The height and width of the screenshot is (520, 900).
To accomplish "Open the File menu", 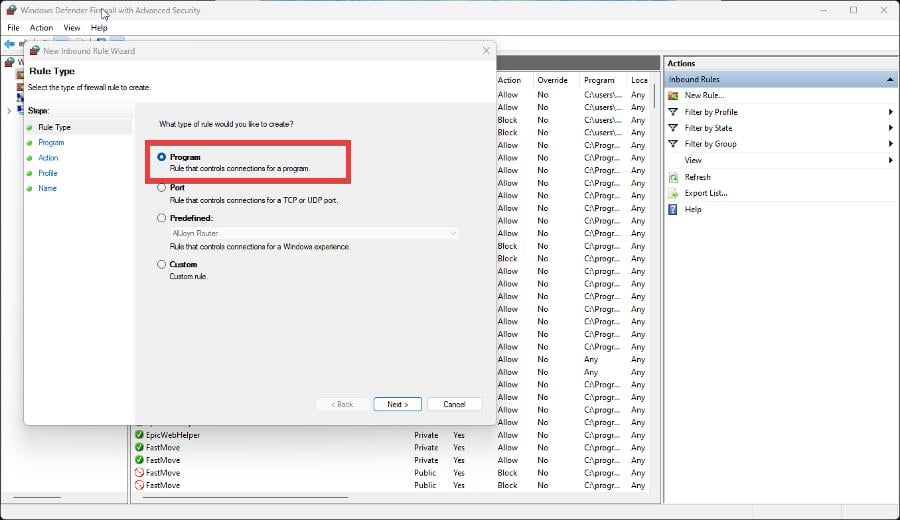I will click(13, 28).
